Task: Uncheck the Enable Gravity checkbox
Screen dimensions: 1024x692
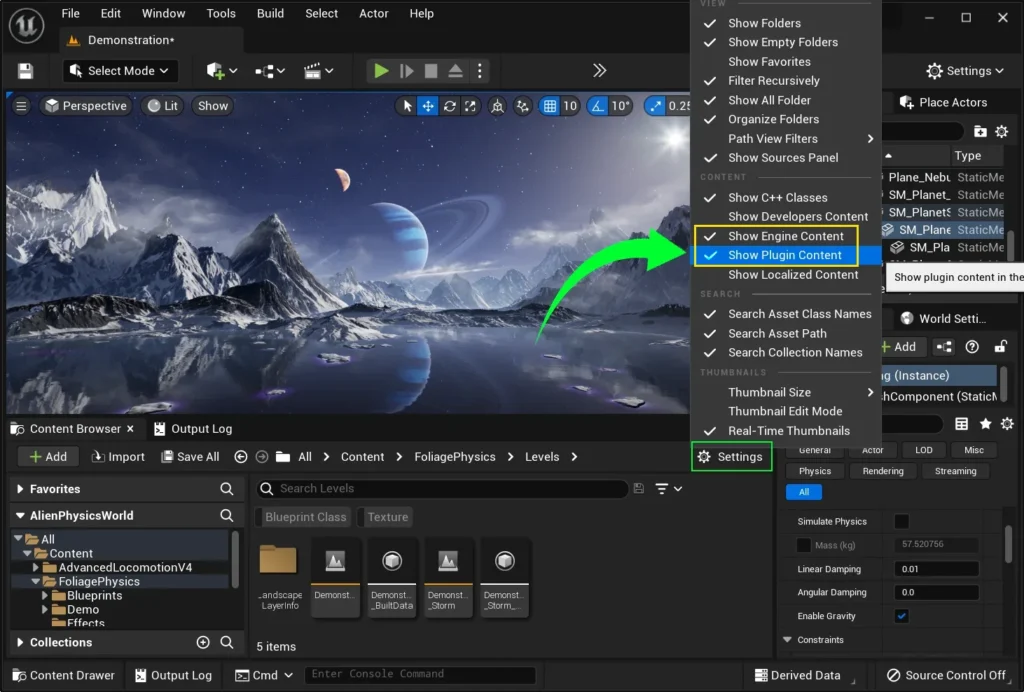Action: tap(901, 616)
